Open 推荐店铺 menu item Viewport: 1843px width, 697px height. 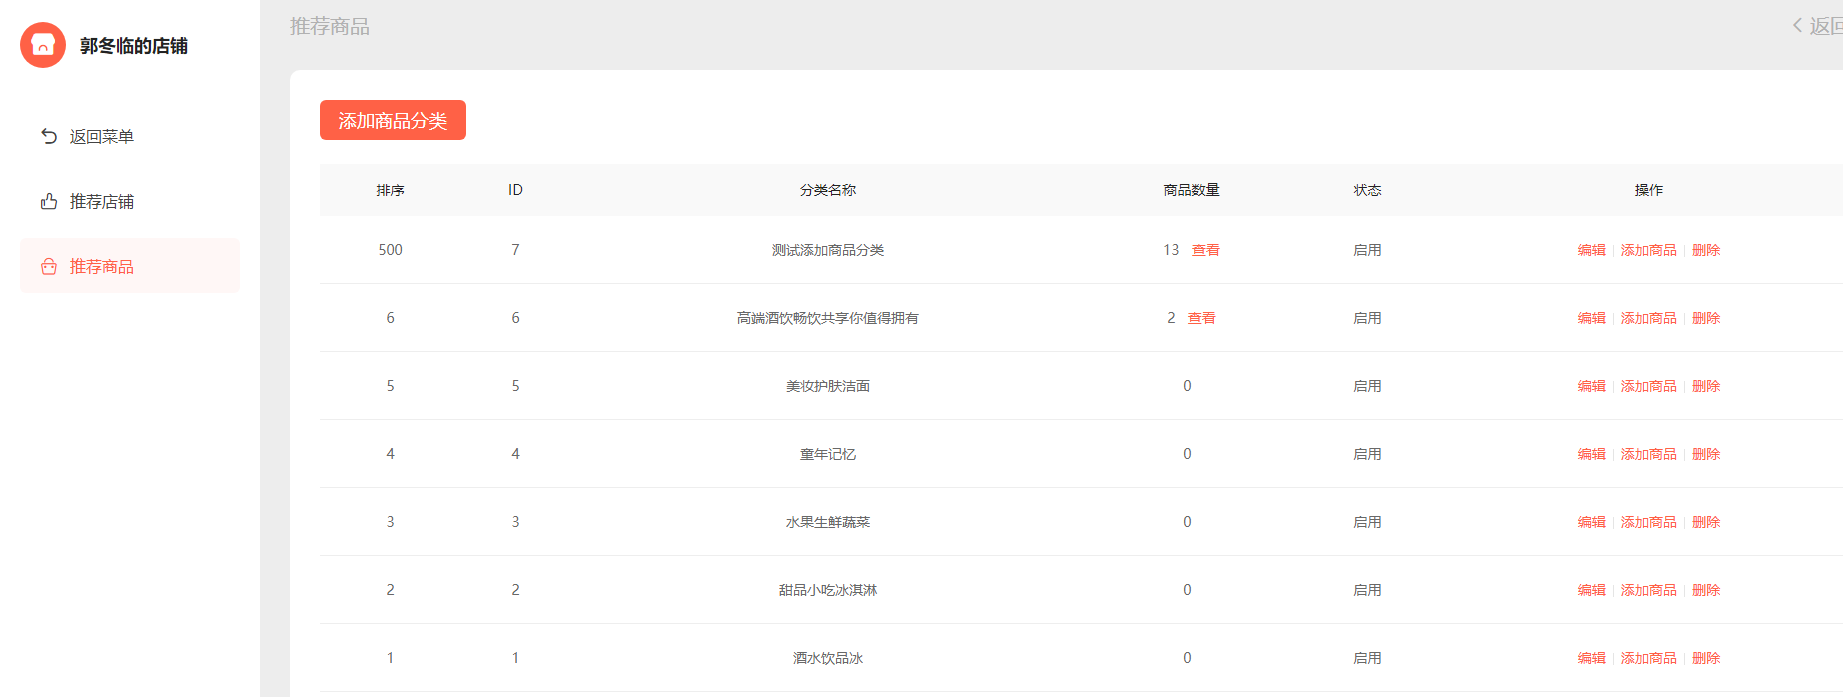pos(130,201)
